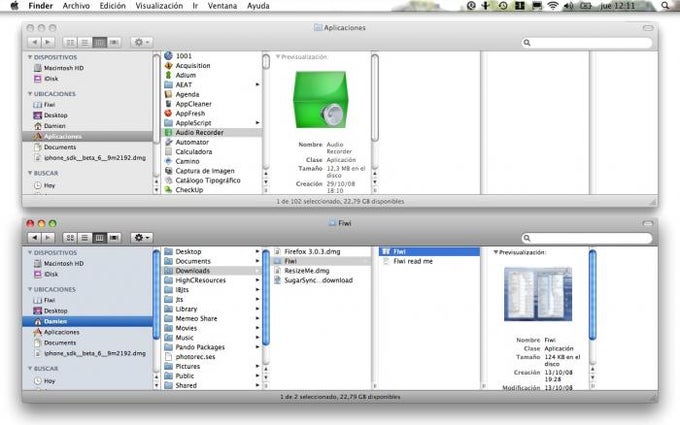
Task: Open the Ayuda menu
Action: pyautogui.click(x=258, y=6)
